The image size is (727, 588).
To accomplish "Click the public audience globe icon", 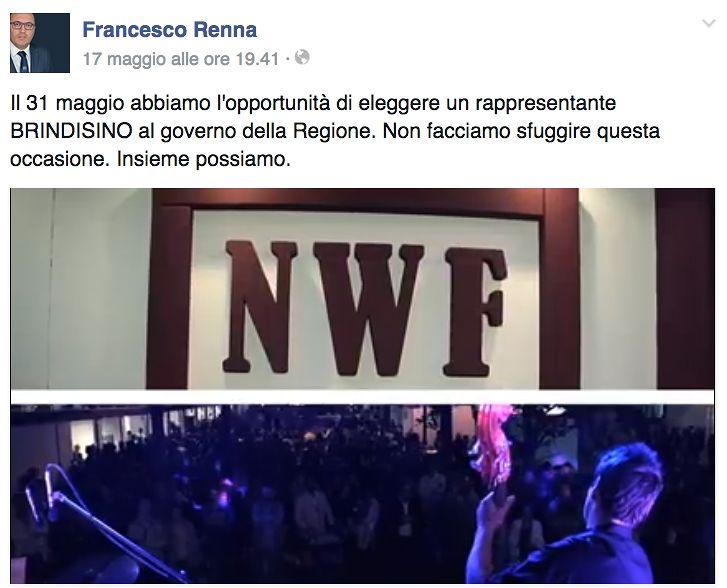I will [x=302, y=58].
